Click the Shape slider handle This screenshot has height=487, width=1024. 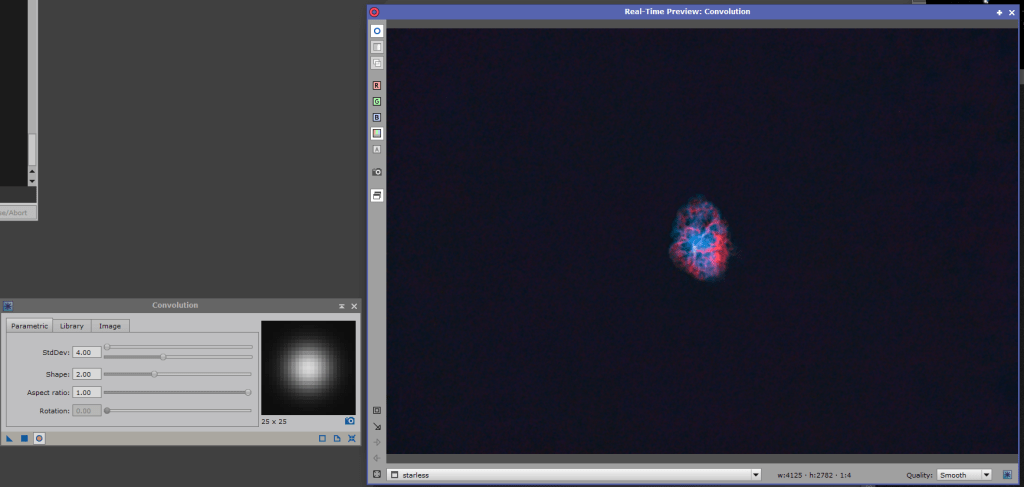coord(154,374)
